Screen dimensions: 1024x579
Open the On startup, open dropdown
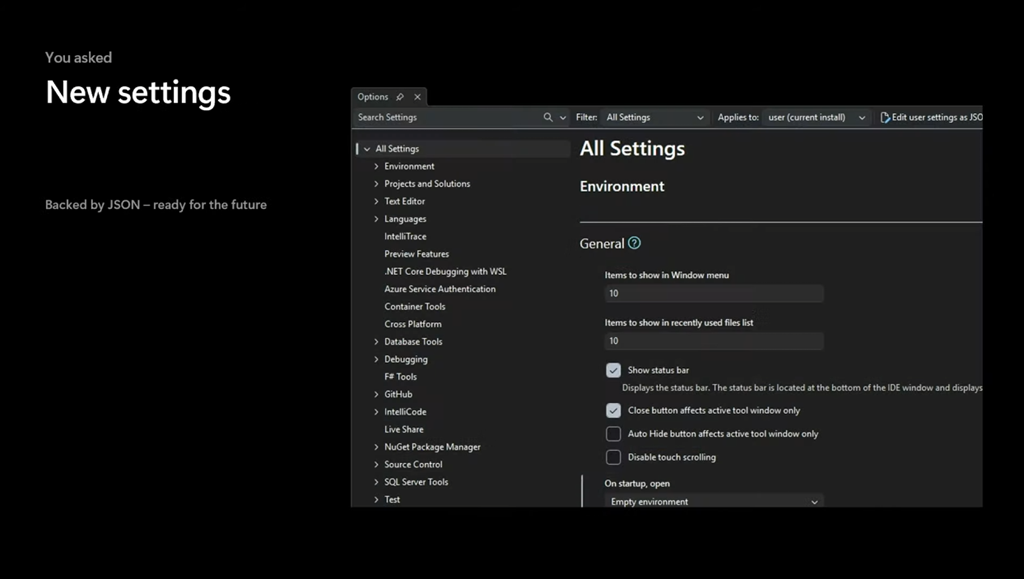tap(714, 501)
